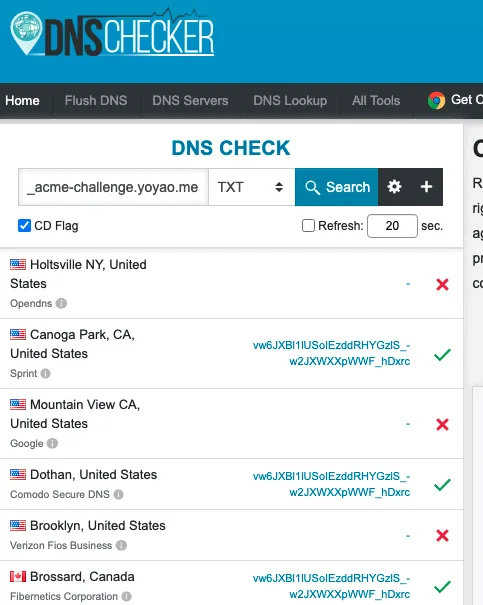Click the US flag beside Dothan
This screenshot has width=483, height=605.
[18, 474]
